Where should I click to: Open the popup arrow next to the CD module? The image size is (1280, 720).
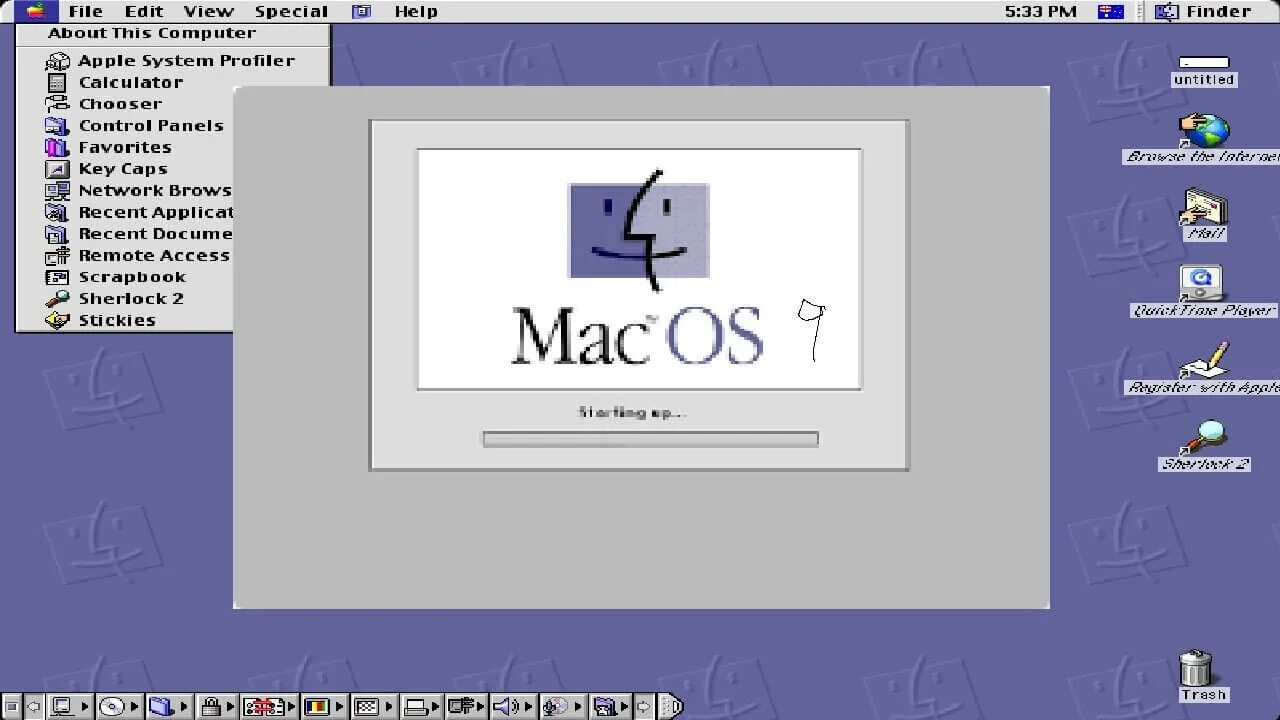point(135,706)
